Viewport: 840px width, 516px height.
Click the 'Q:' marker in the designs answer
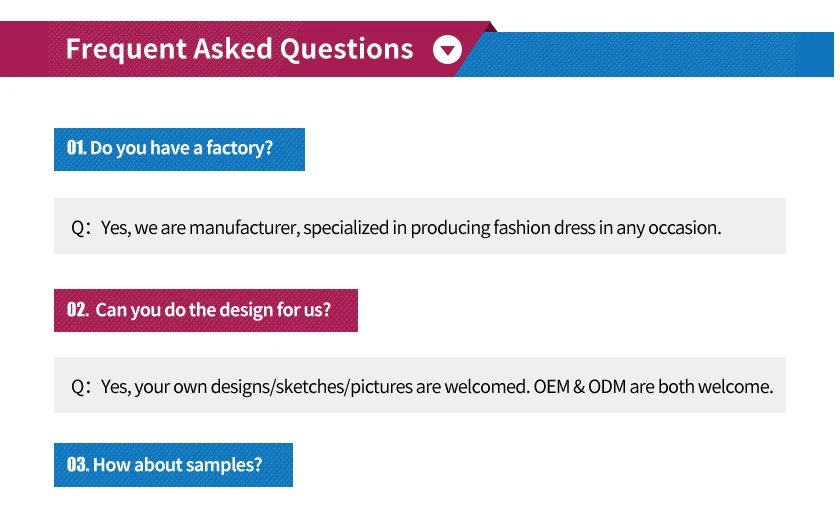coord(81,386)
